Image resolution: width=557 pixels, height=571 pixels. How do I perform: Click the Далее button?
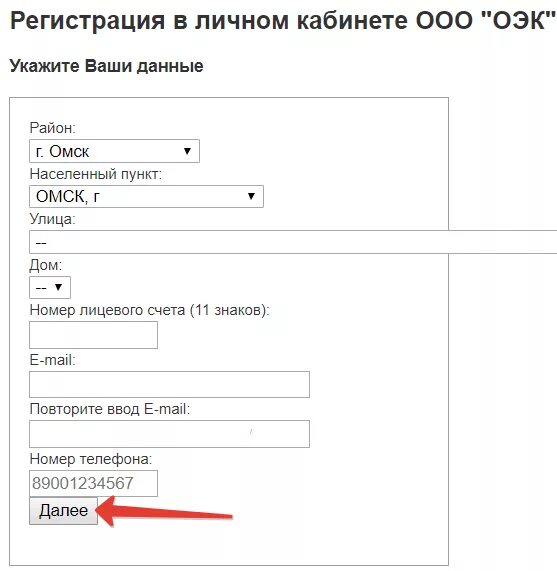click(64, 511)
